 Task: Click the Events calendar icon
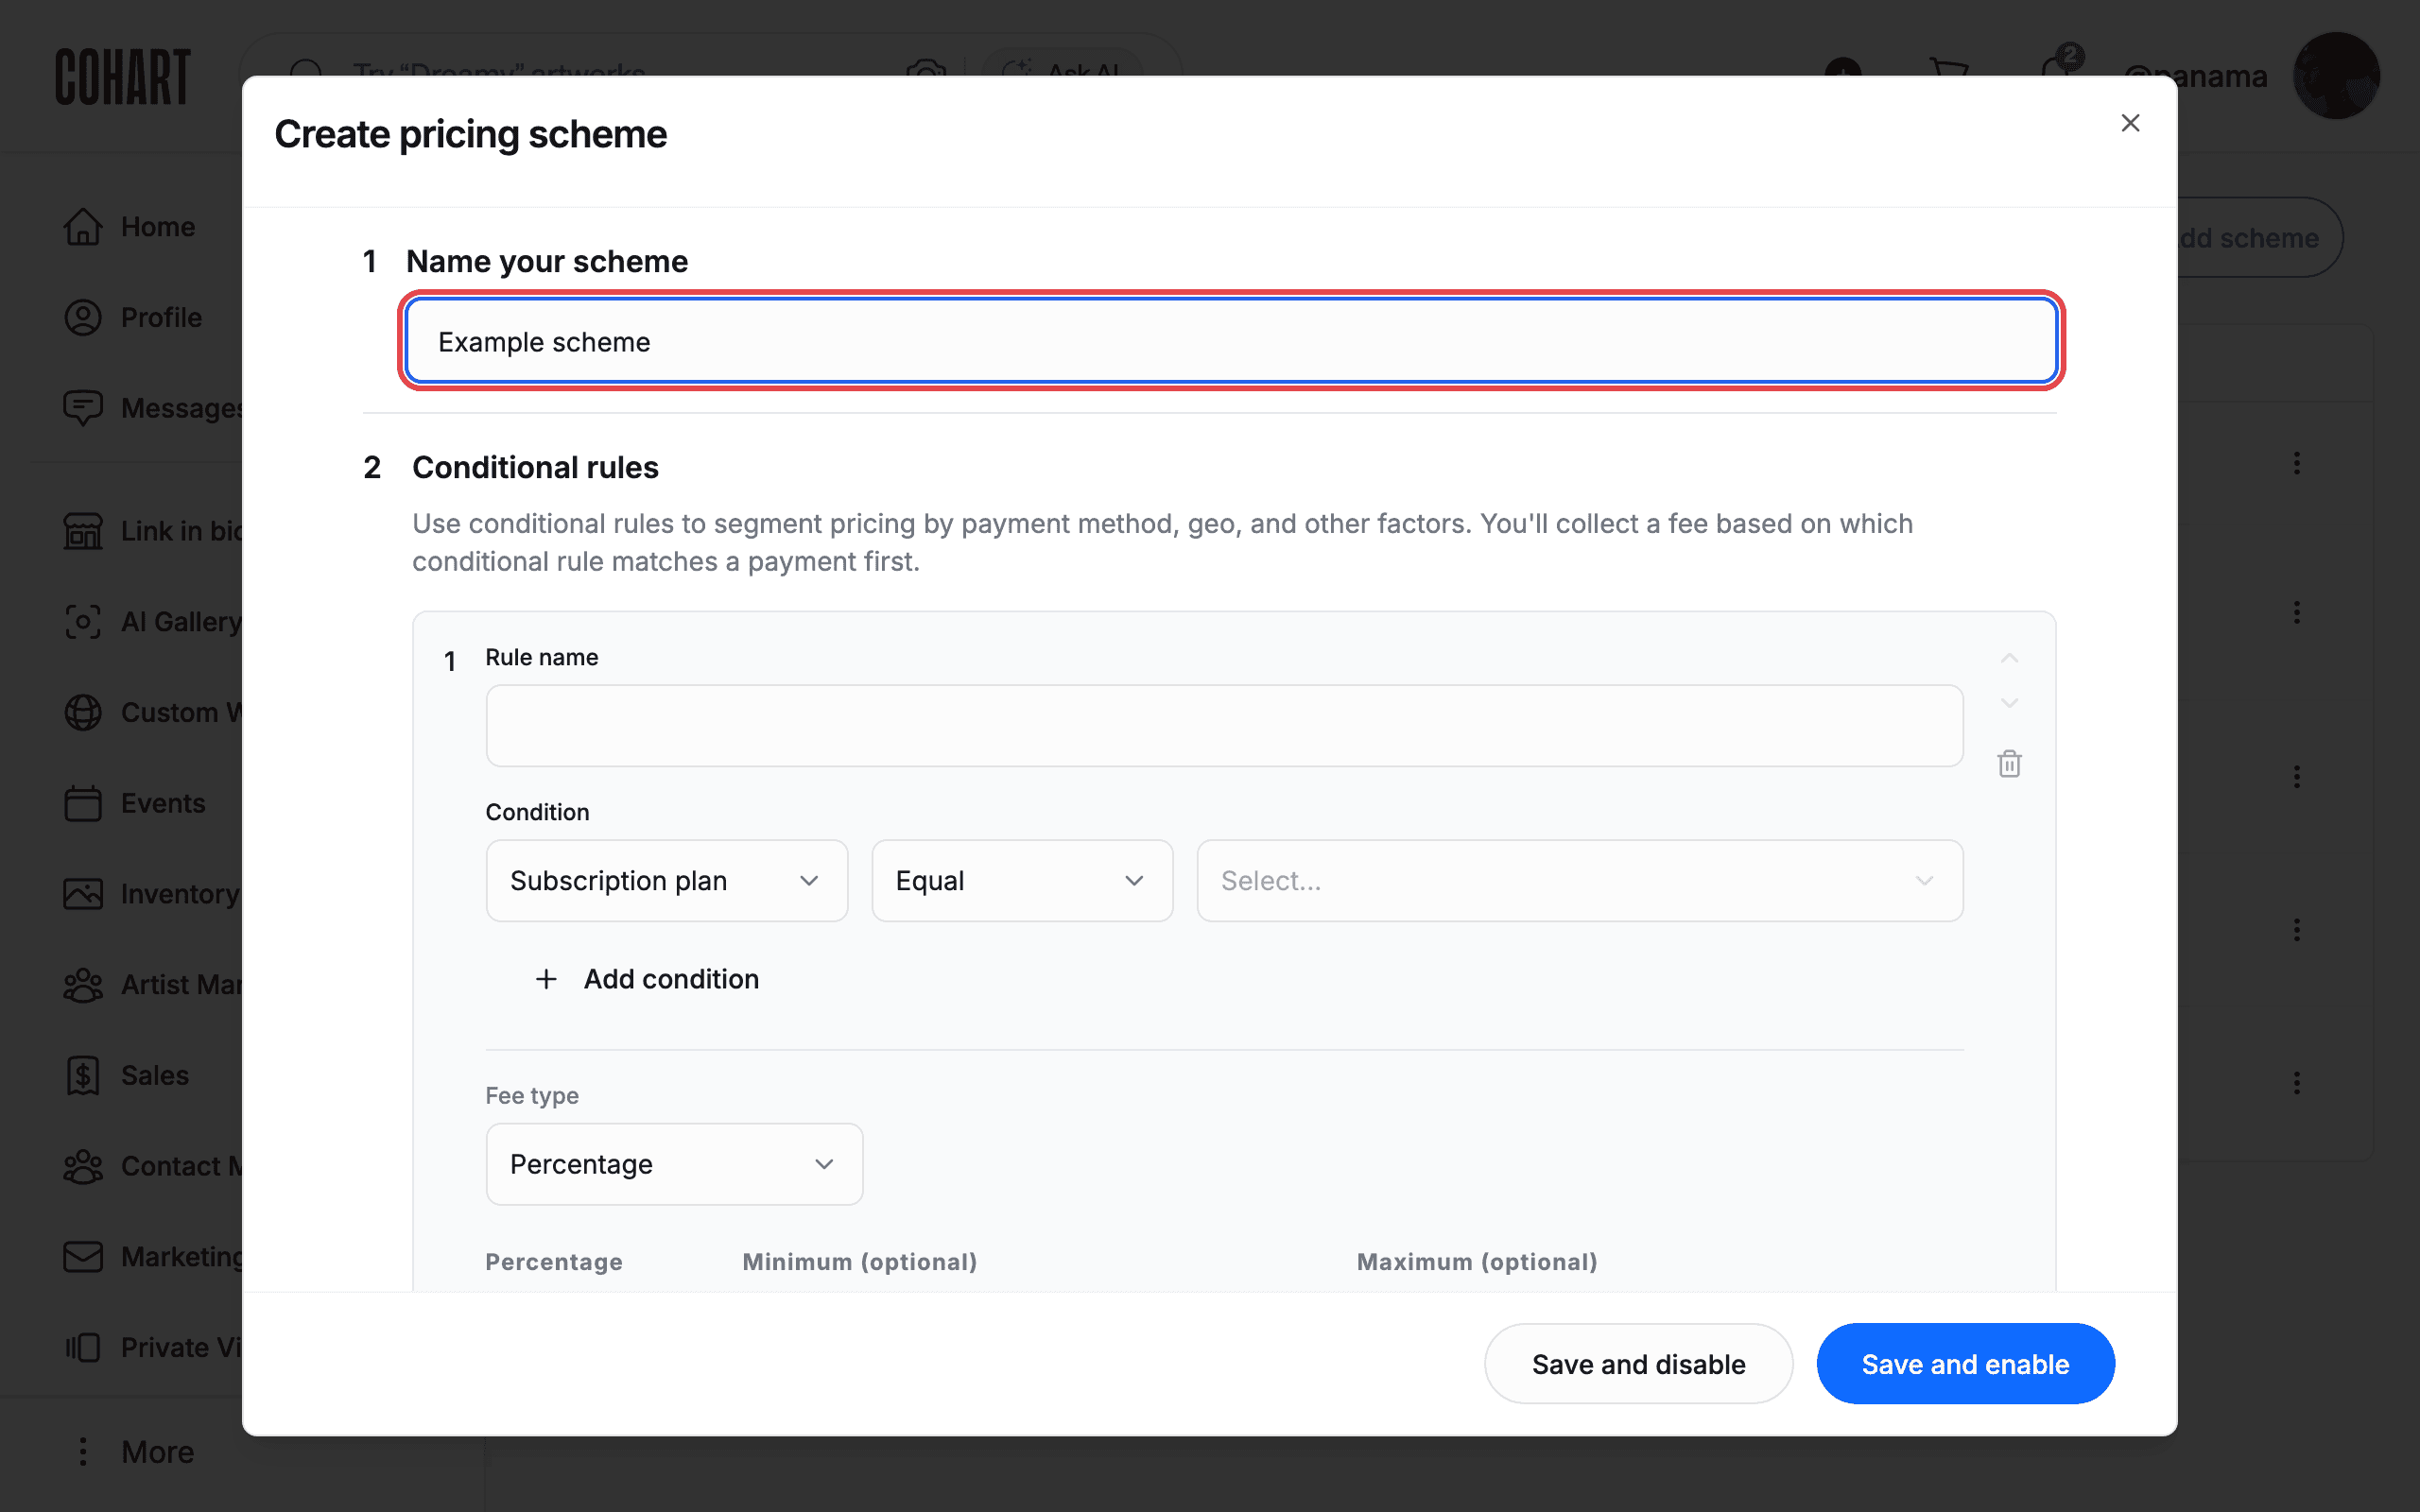click(x=83, y=803)
